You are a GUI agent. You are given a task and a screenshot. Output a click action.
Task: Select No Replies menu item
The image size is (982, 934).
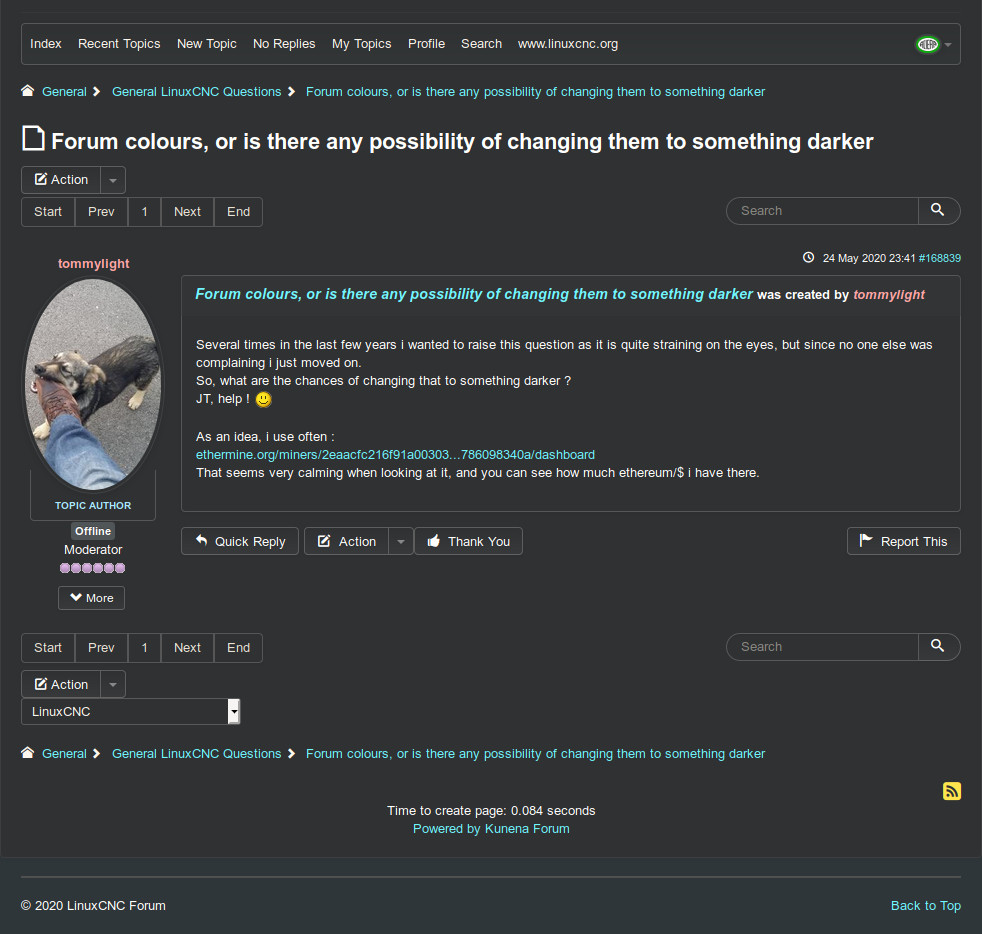pyautogui.click(x=284, y=44)
